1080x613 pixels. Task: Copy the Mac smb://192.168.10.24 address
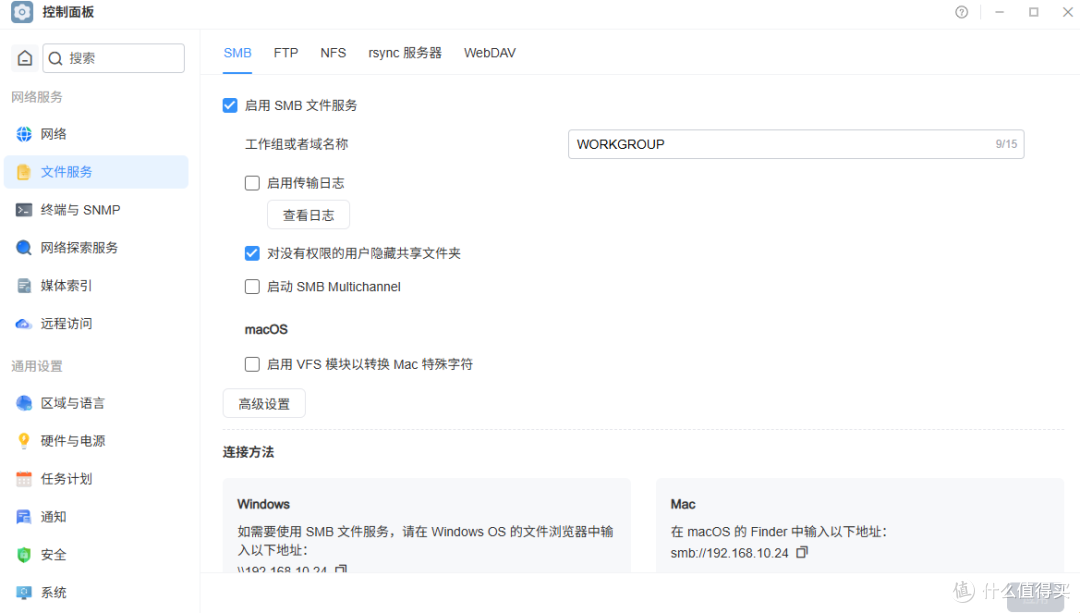(x=802, y=552)
